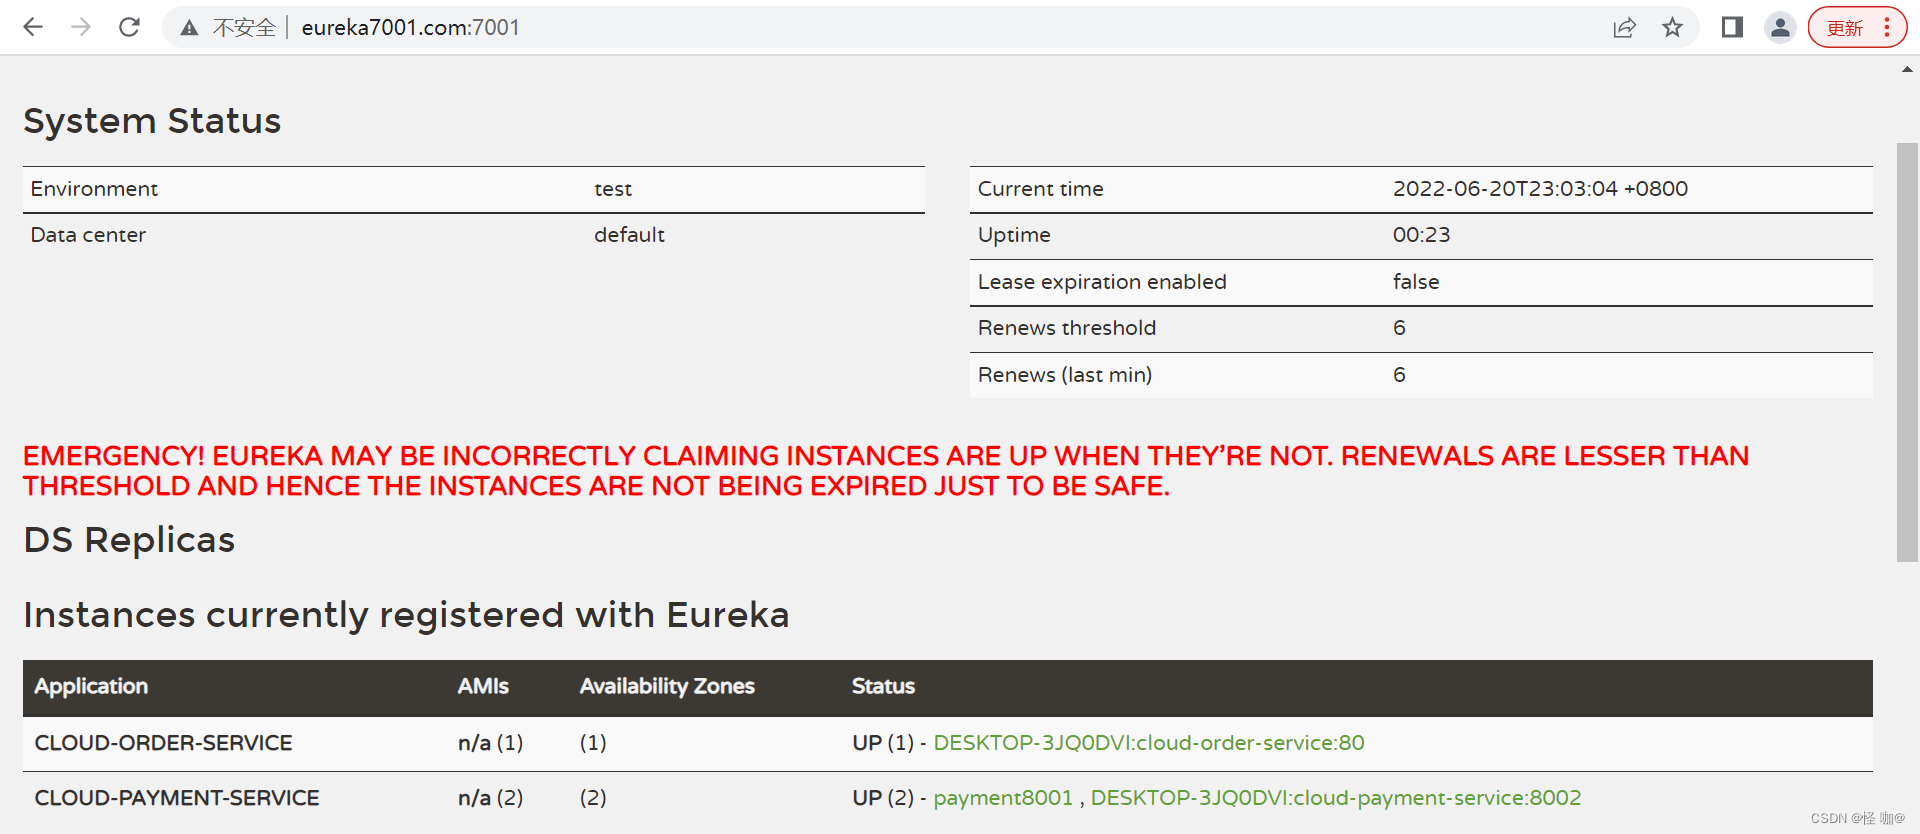Click the not-secure warning triangle icon
This screenshot has width=1920, height=834.
[x=189, y=28]
